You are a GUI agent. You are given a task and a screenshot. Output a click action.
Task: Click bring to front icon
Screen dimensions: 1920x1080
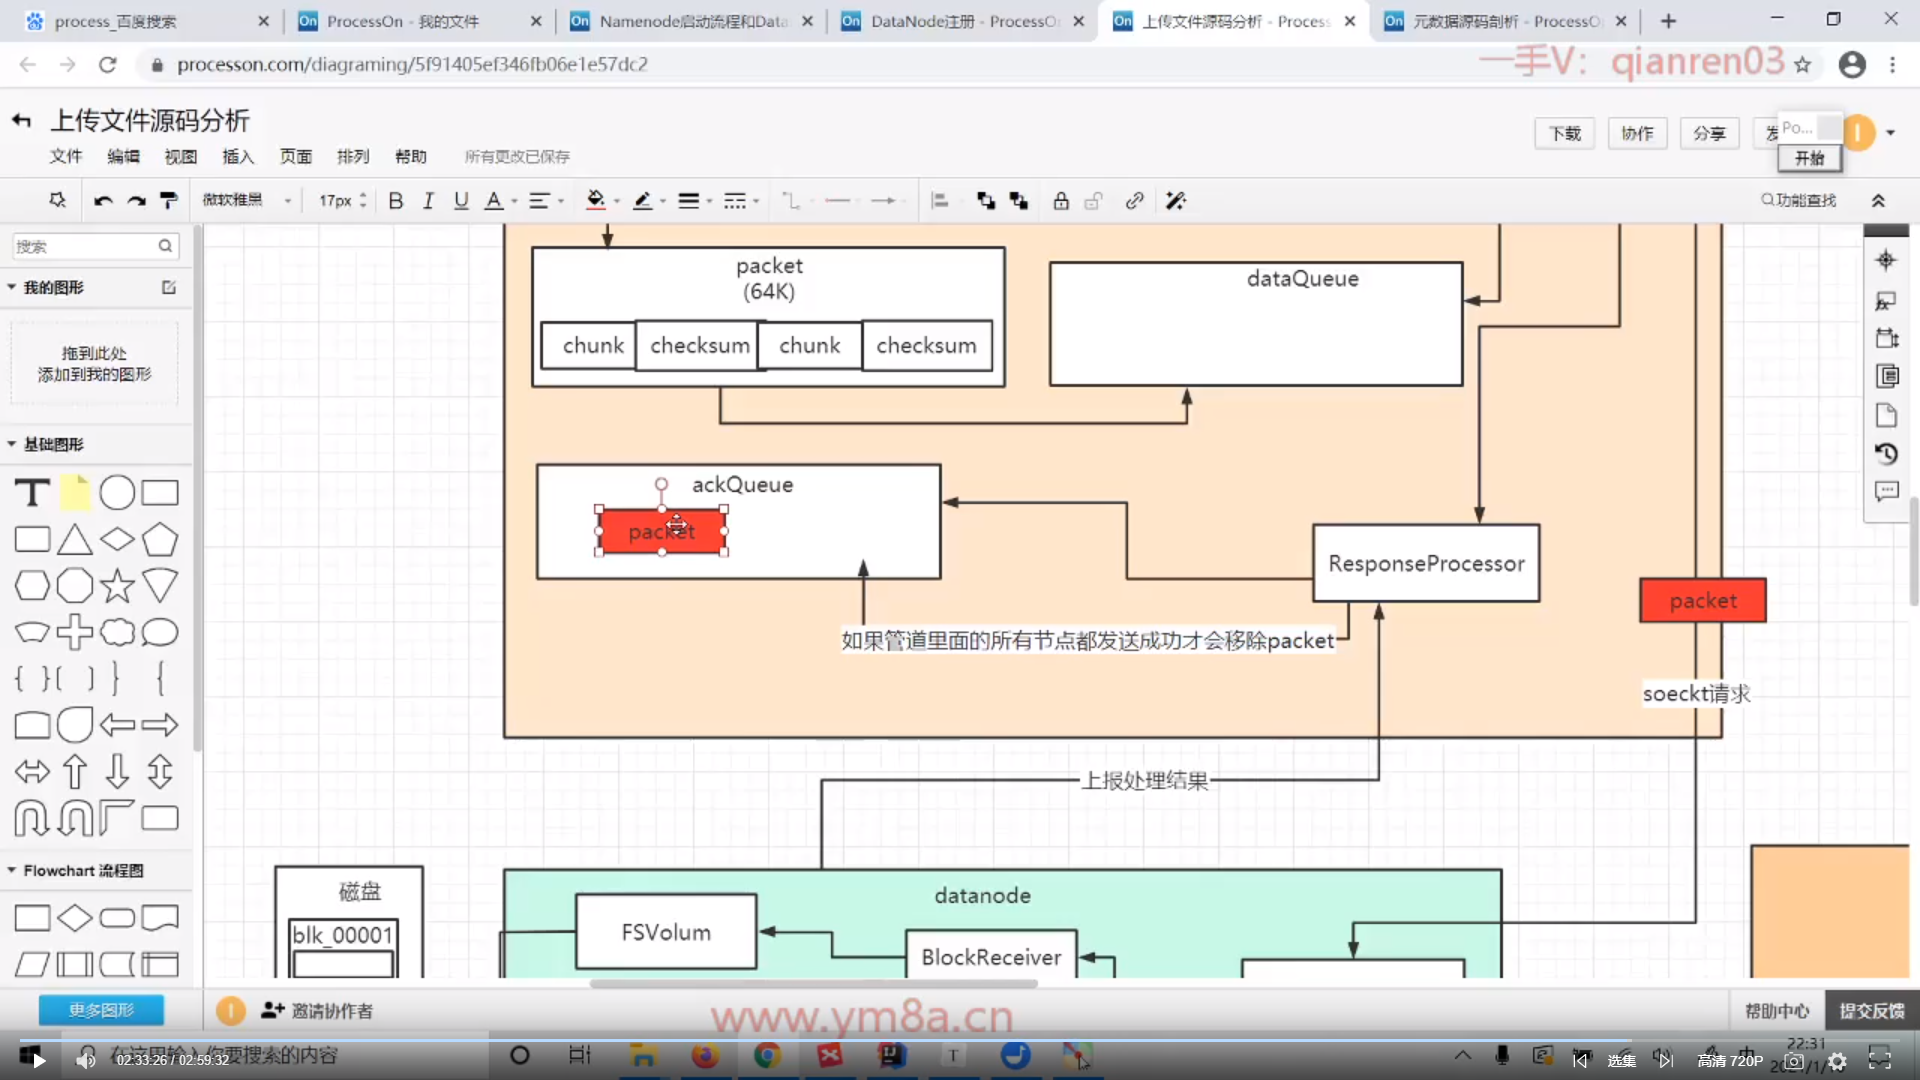click(986, 201)
